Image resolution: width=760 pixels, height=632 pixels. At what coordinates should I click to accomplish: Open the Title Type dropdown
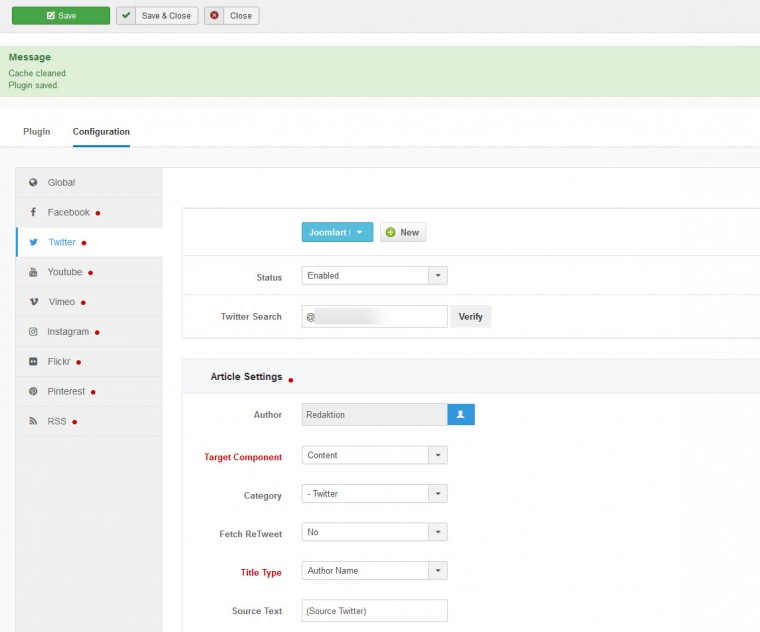click(374, 571)
